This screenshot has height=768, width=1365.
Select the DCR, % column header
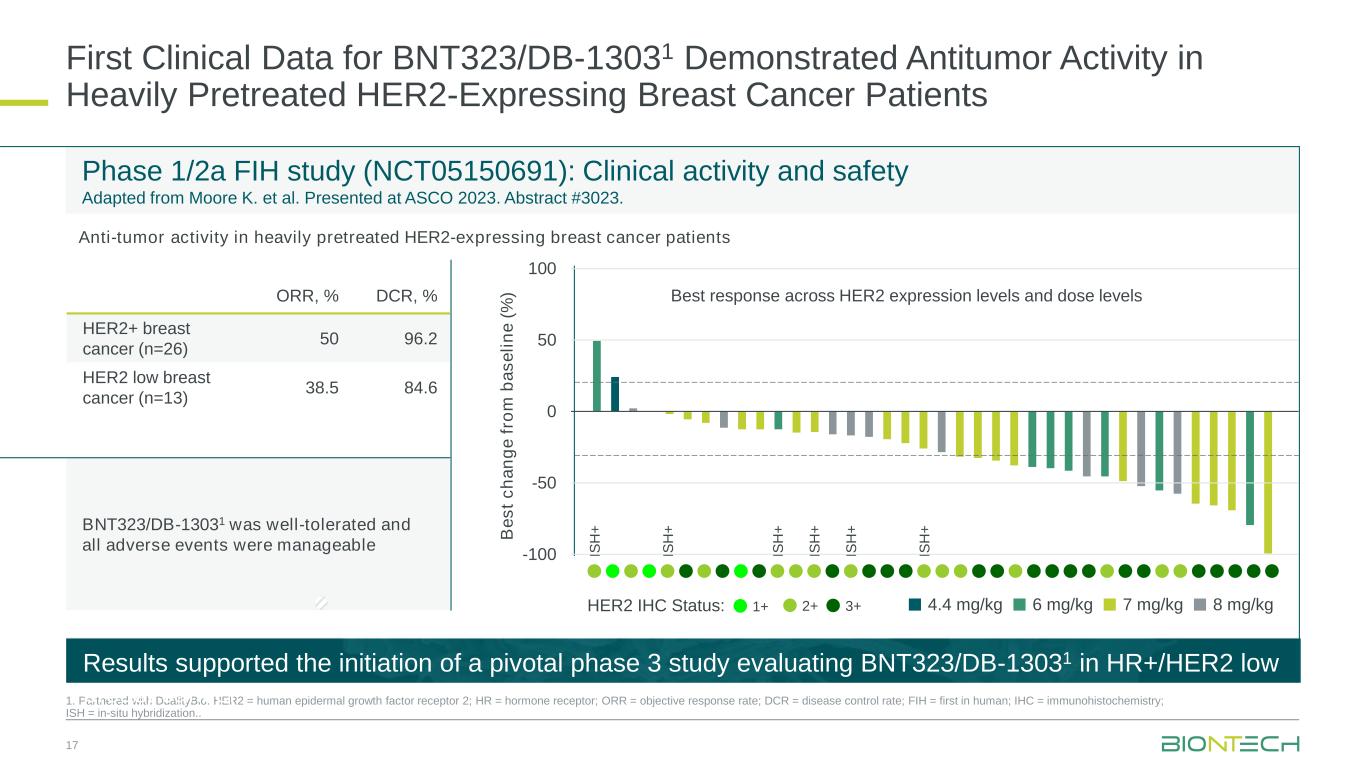point(406,296)
